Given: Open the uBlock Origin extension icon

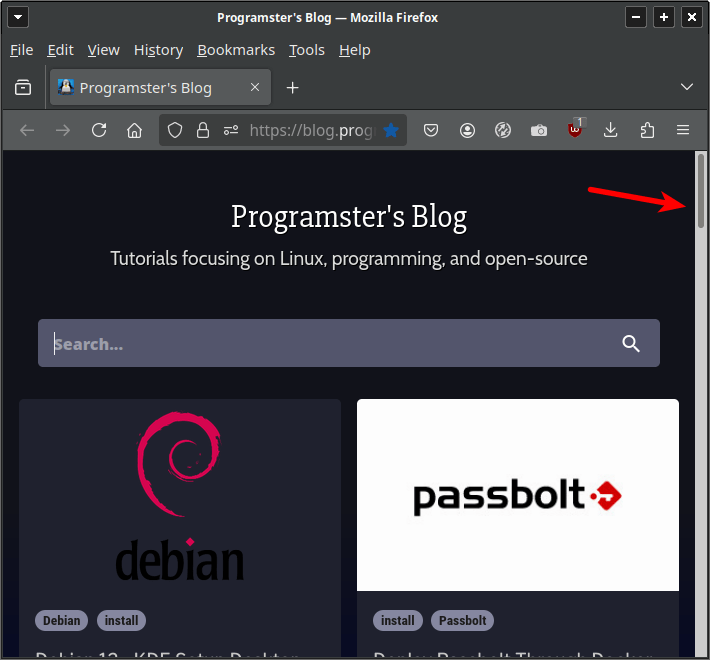Looking at the screenshot, I should coord(576,129).
